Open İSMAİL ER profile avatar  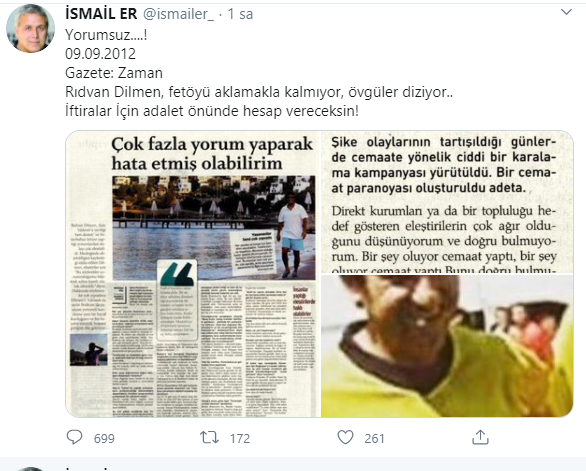pyautogui.click(x=30, y=28)
